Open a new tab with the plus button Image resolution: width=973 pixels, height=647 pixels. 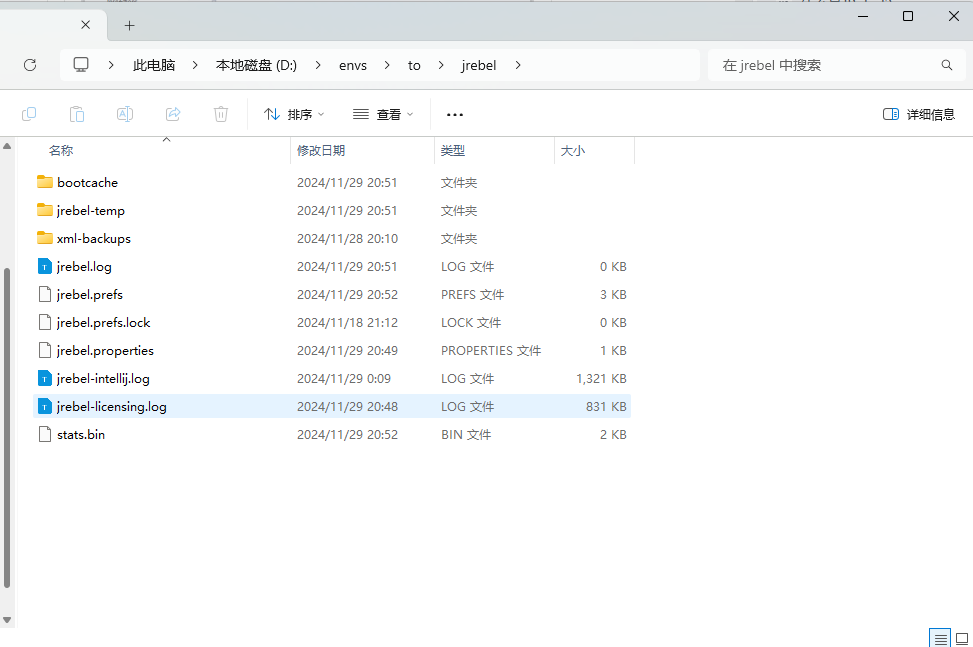pos(129,25)
